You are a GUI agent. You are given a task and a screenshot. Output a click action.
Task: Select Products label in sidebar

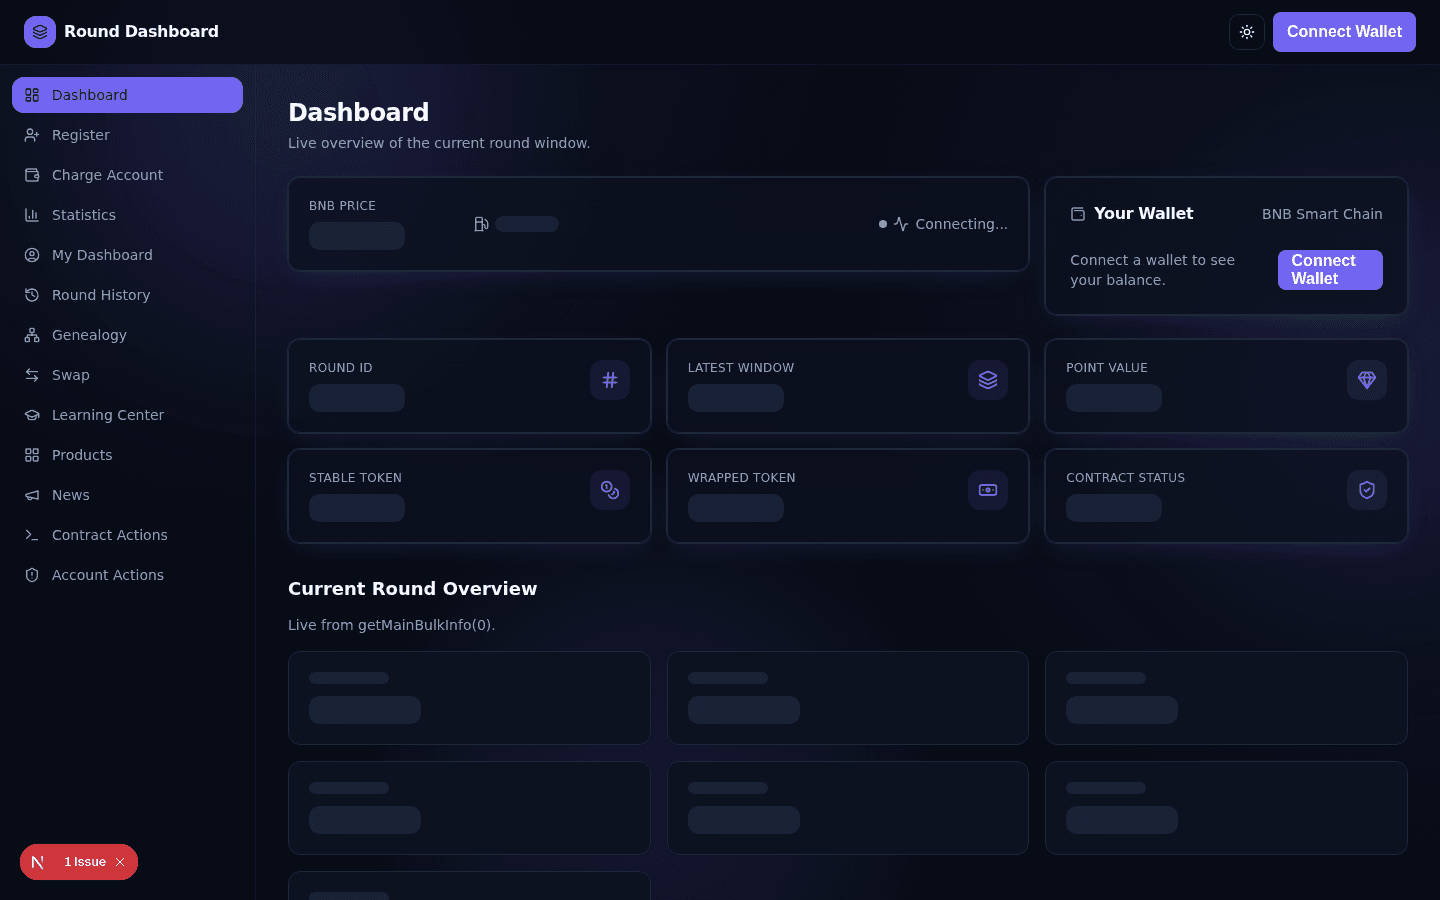point(82,455)
